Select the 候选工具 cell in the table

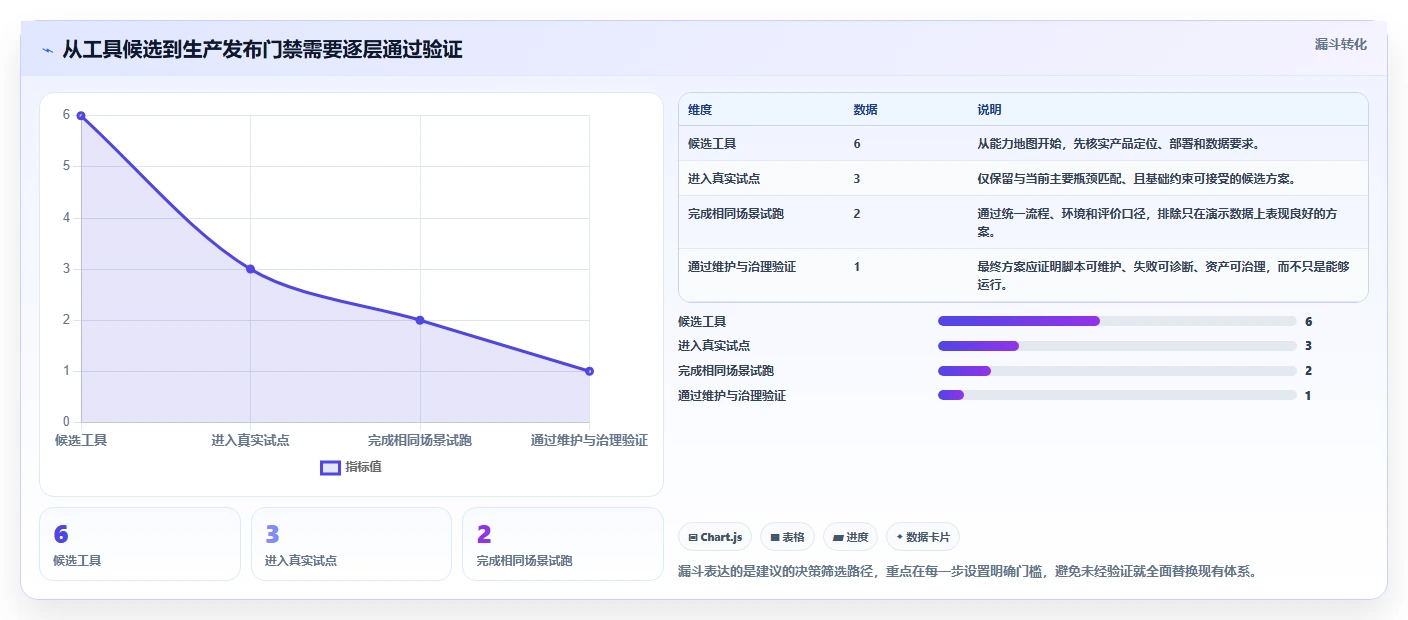(712, 144)
